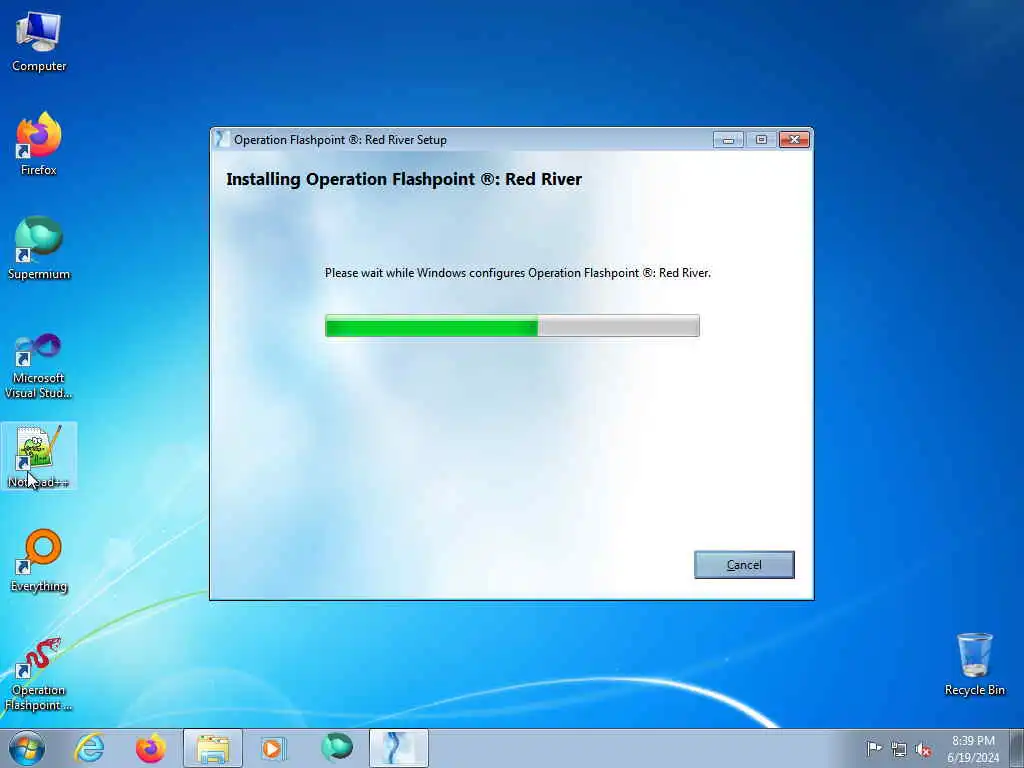1024x768 pixels.
Task: Select the Firefox desktop shortcut
Action: 39,144
